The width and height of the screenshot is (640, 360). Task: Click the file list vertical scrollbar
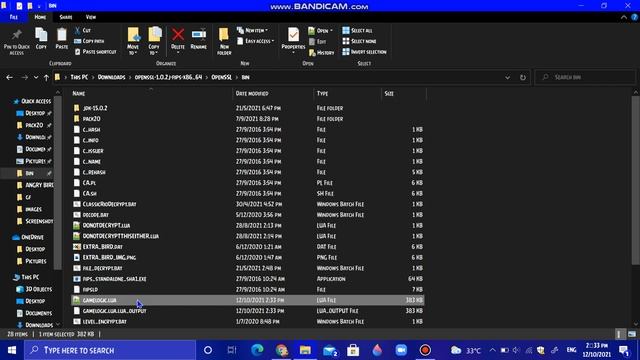pos(636,180)
